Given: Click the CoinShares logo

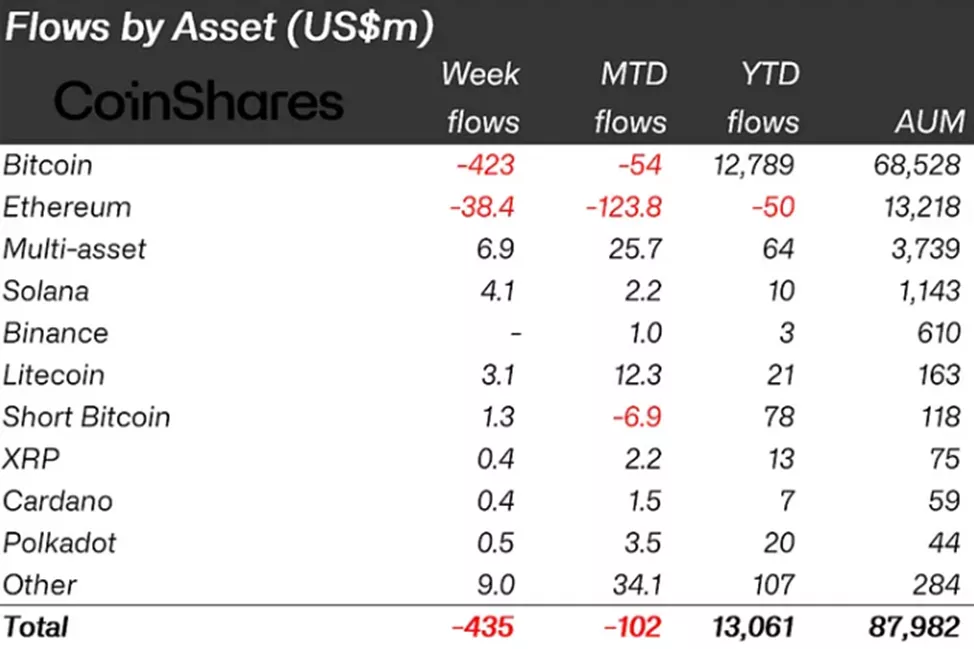Looking at the screenshot, I should (198, 103).
